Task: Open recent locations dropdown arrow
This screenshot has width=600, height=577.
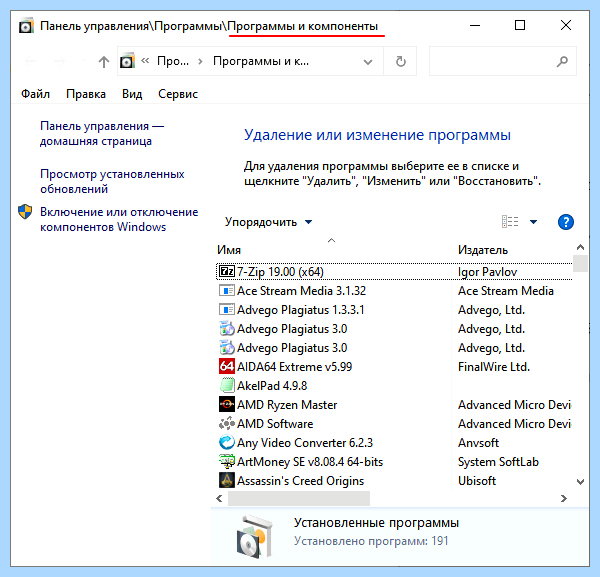Action: point(83,61)
